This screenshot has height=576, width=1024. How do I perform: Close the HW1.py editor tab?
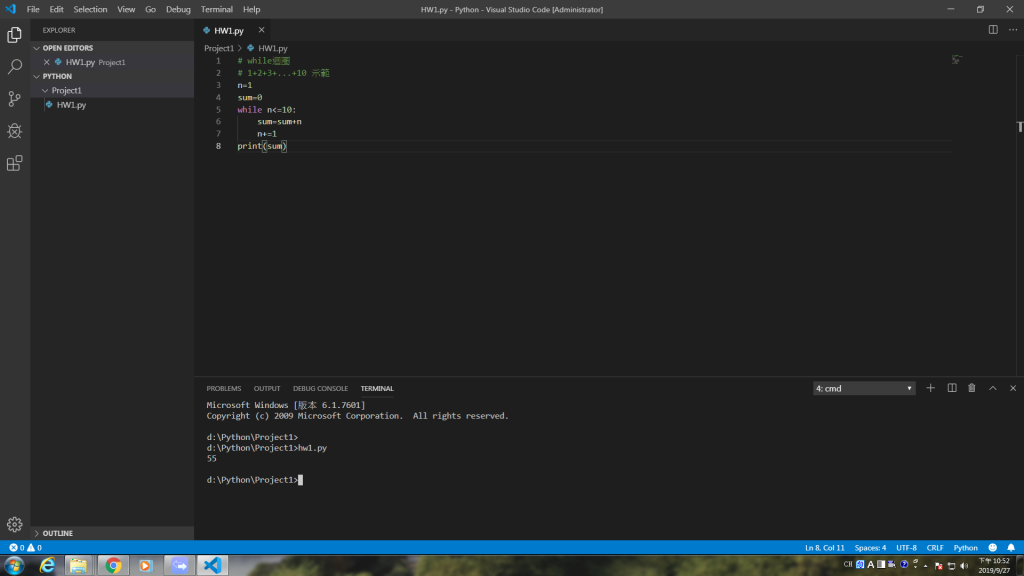point(261,30)
